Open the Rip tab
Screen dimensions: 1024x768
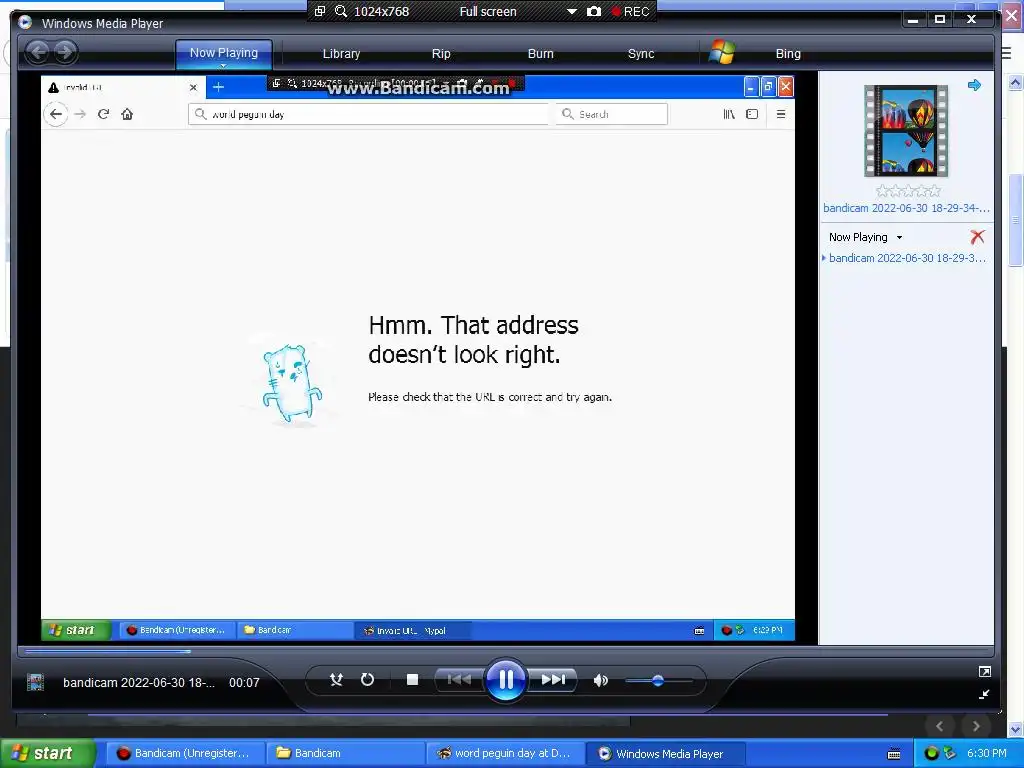[441, 54]
